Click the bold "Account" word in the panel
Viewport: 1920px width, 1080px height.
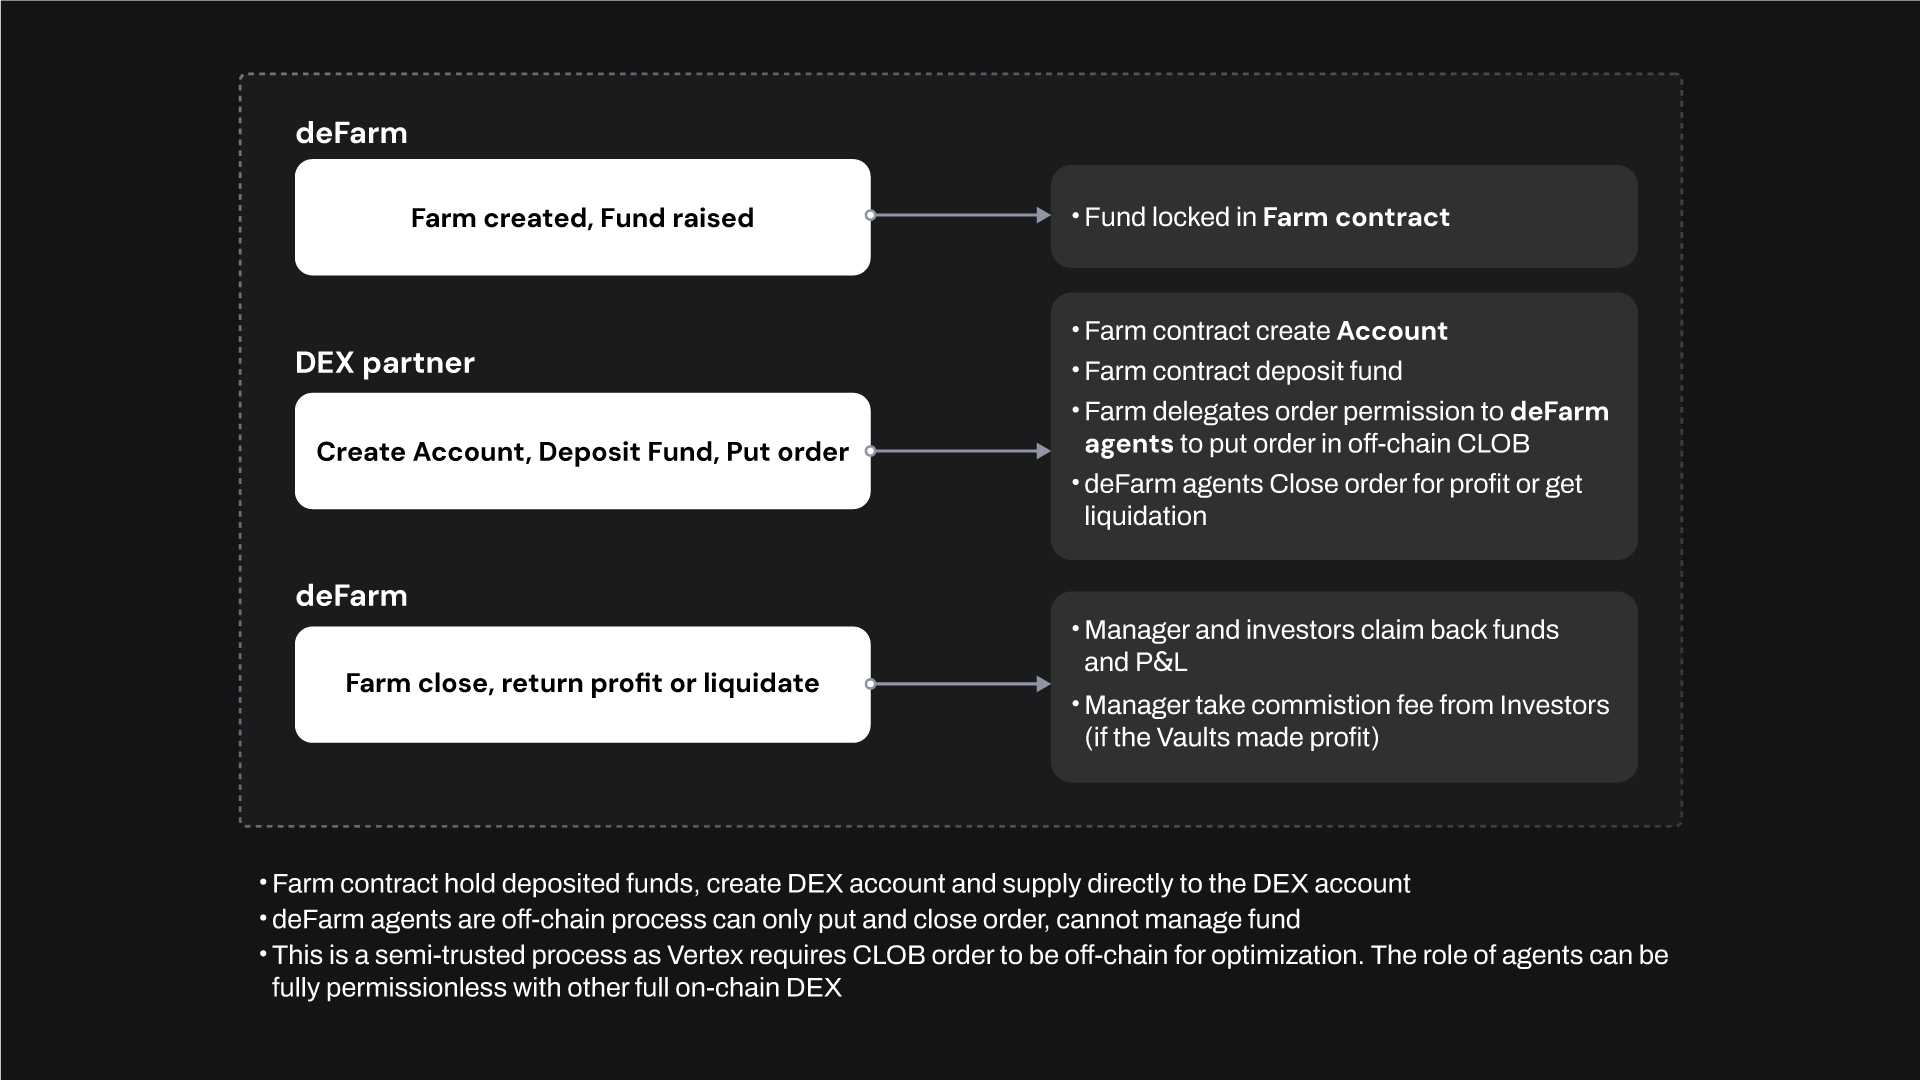(1391, 331)
